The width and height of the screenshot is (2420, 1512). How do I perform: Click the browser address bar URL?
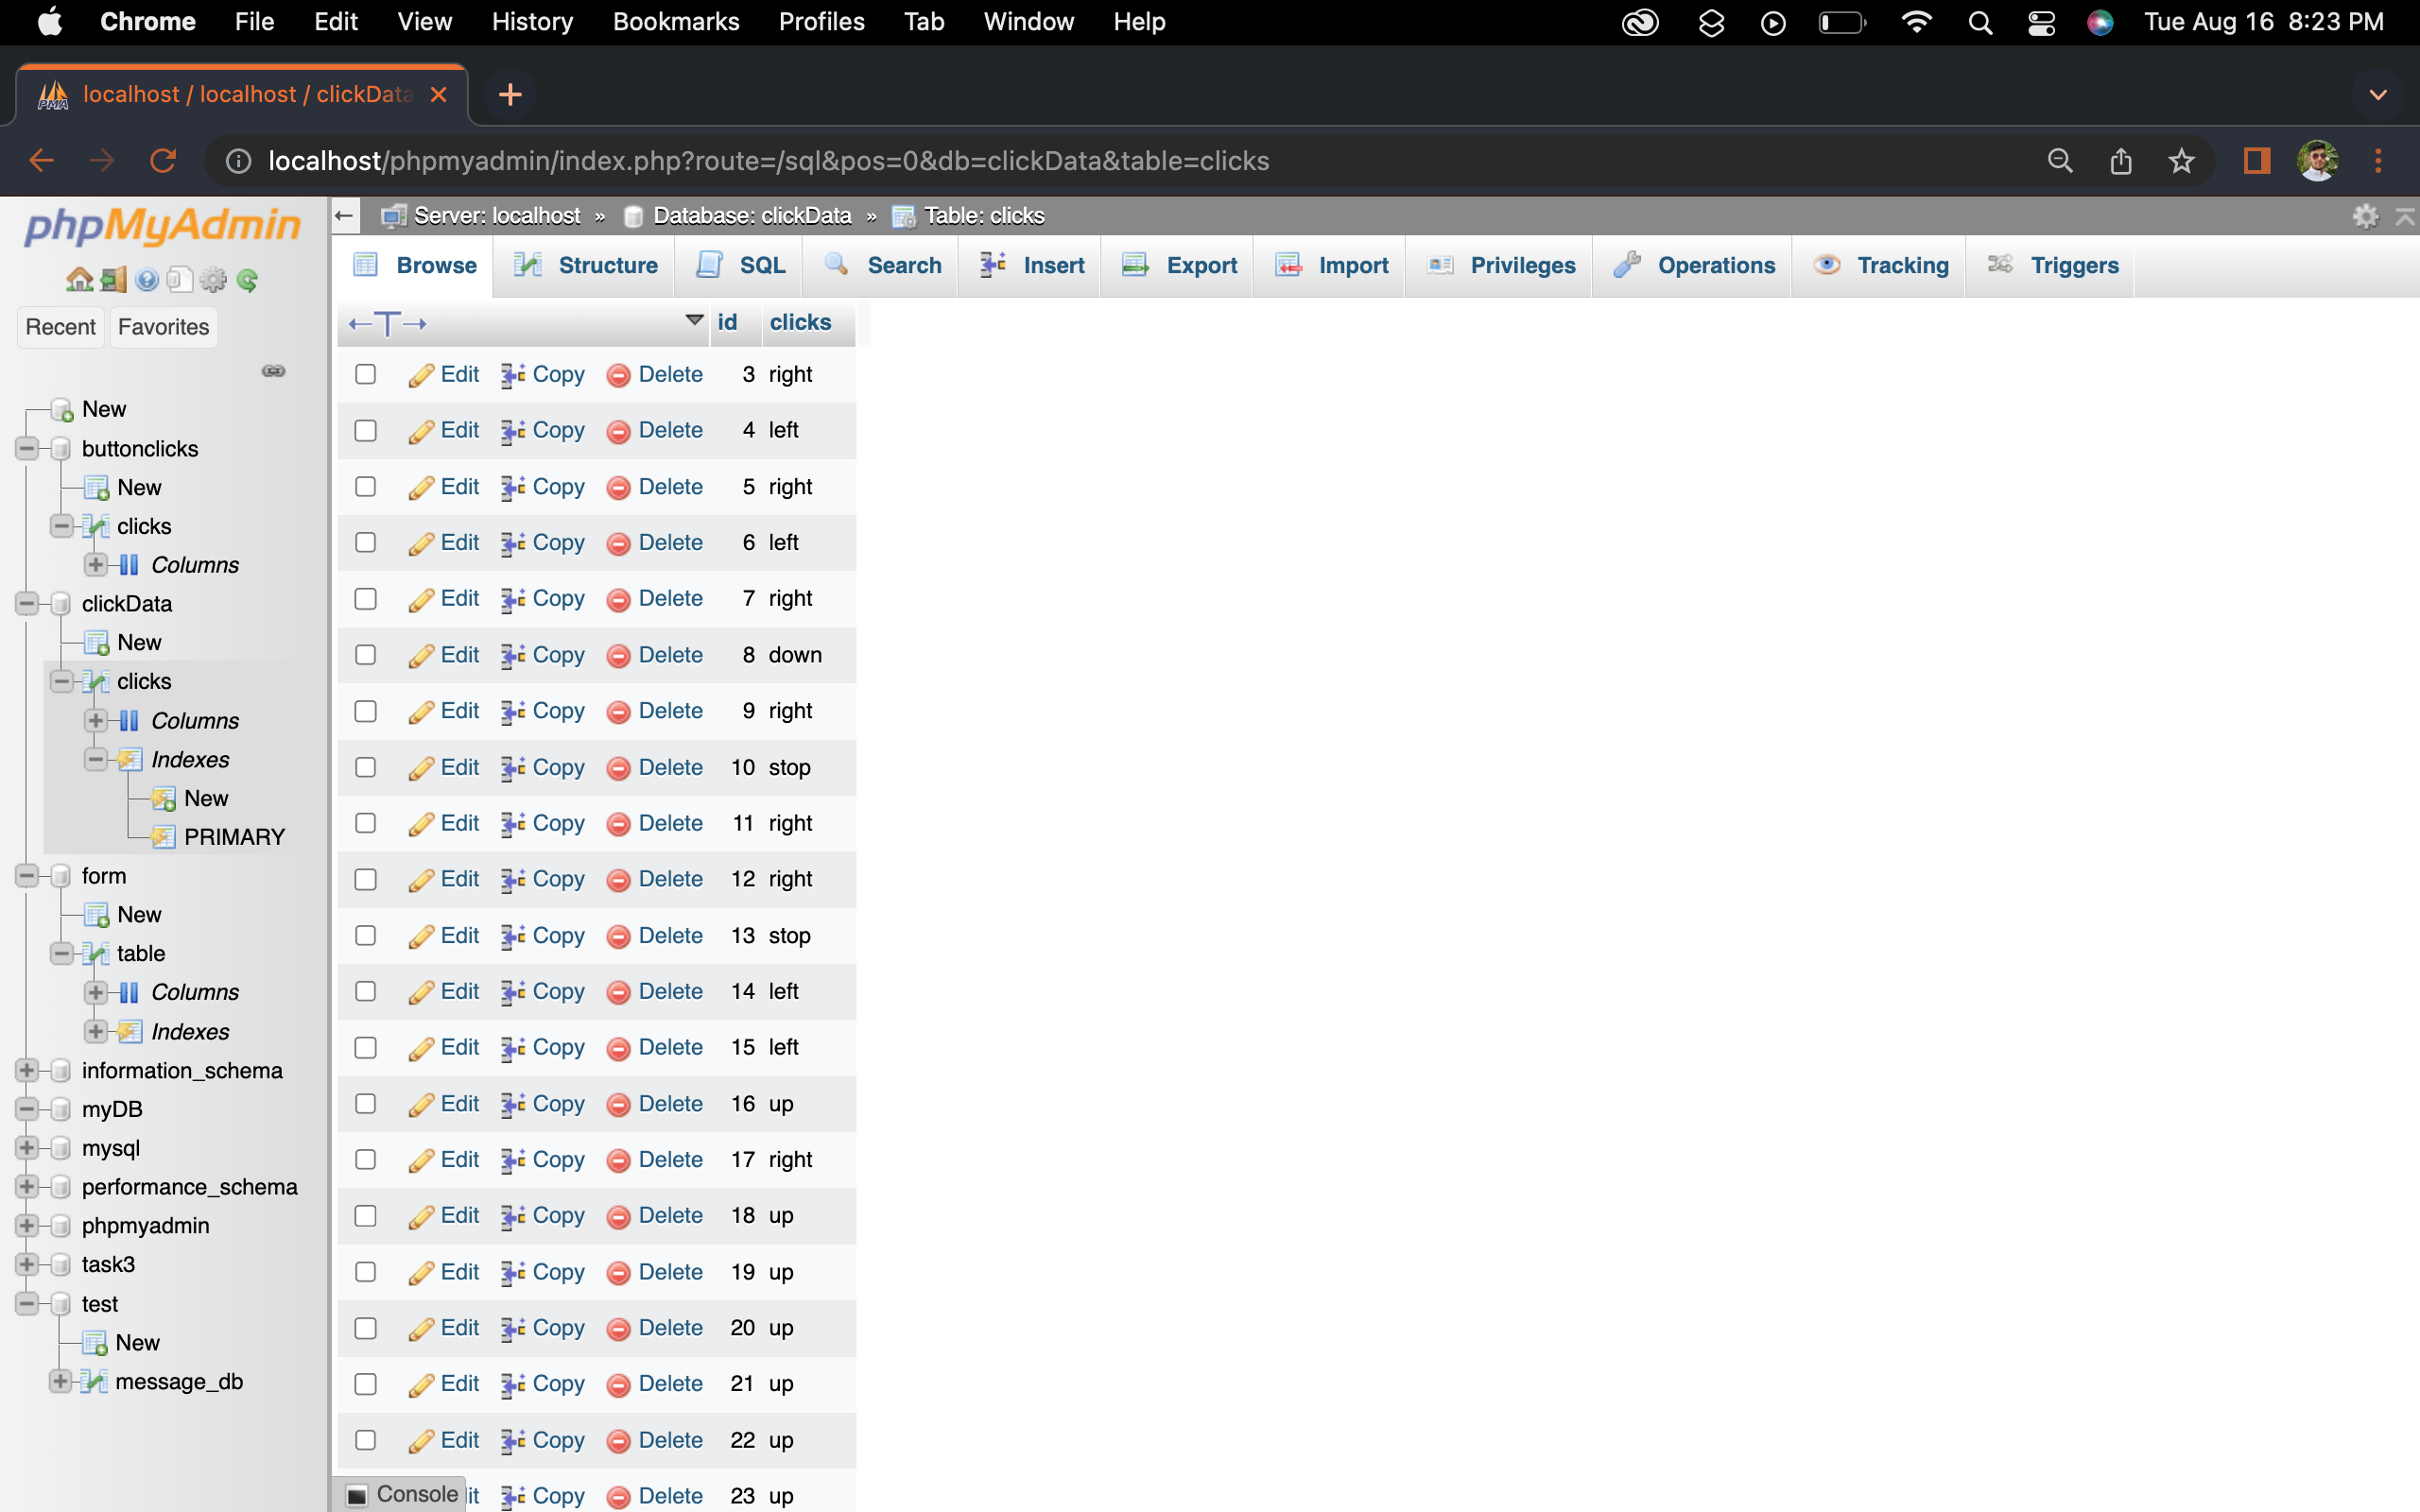[x=769, y=161]
